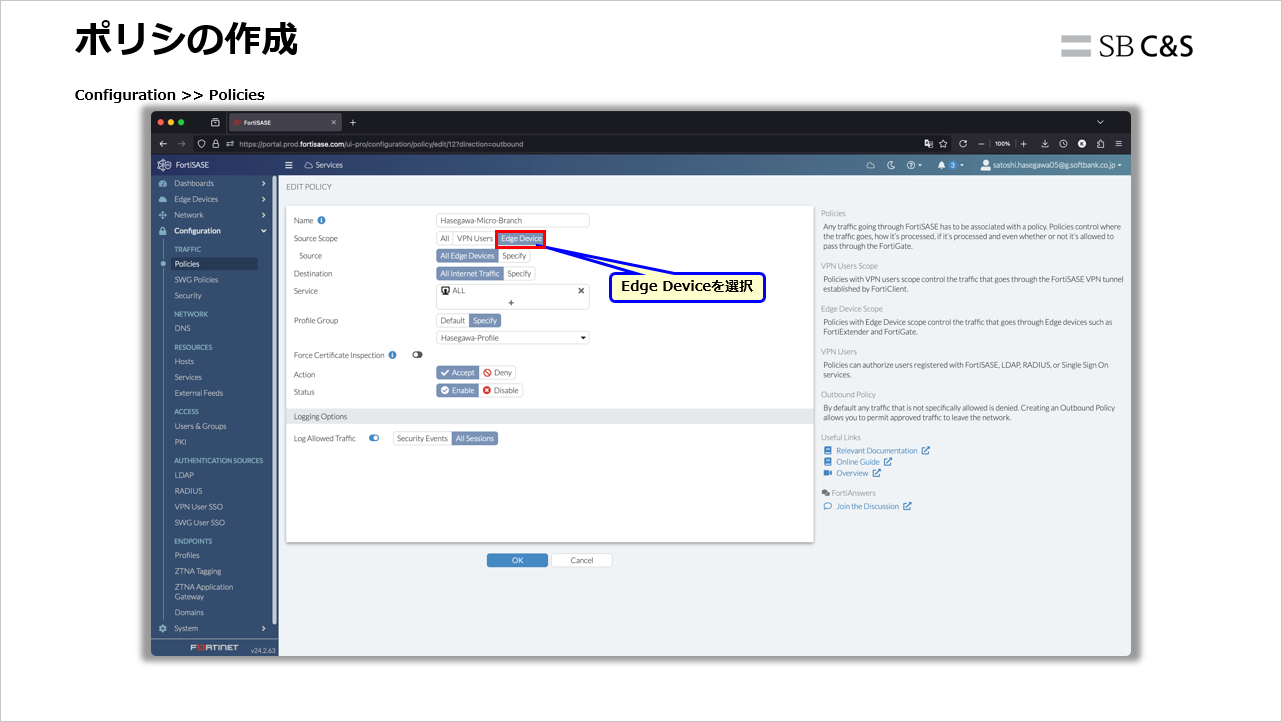1282x722 pixels.
Task: Expand the Dashboards sidebar section
Action: (264, 183)
